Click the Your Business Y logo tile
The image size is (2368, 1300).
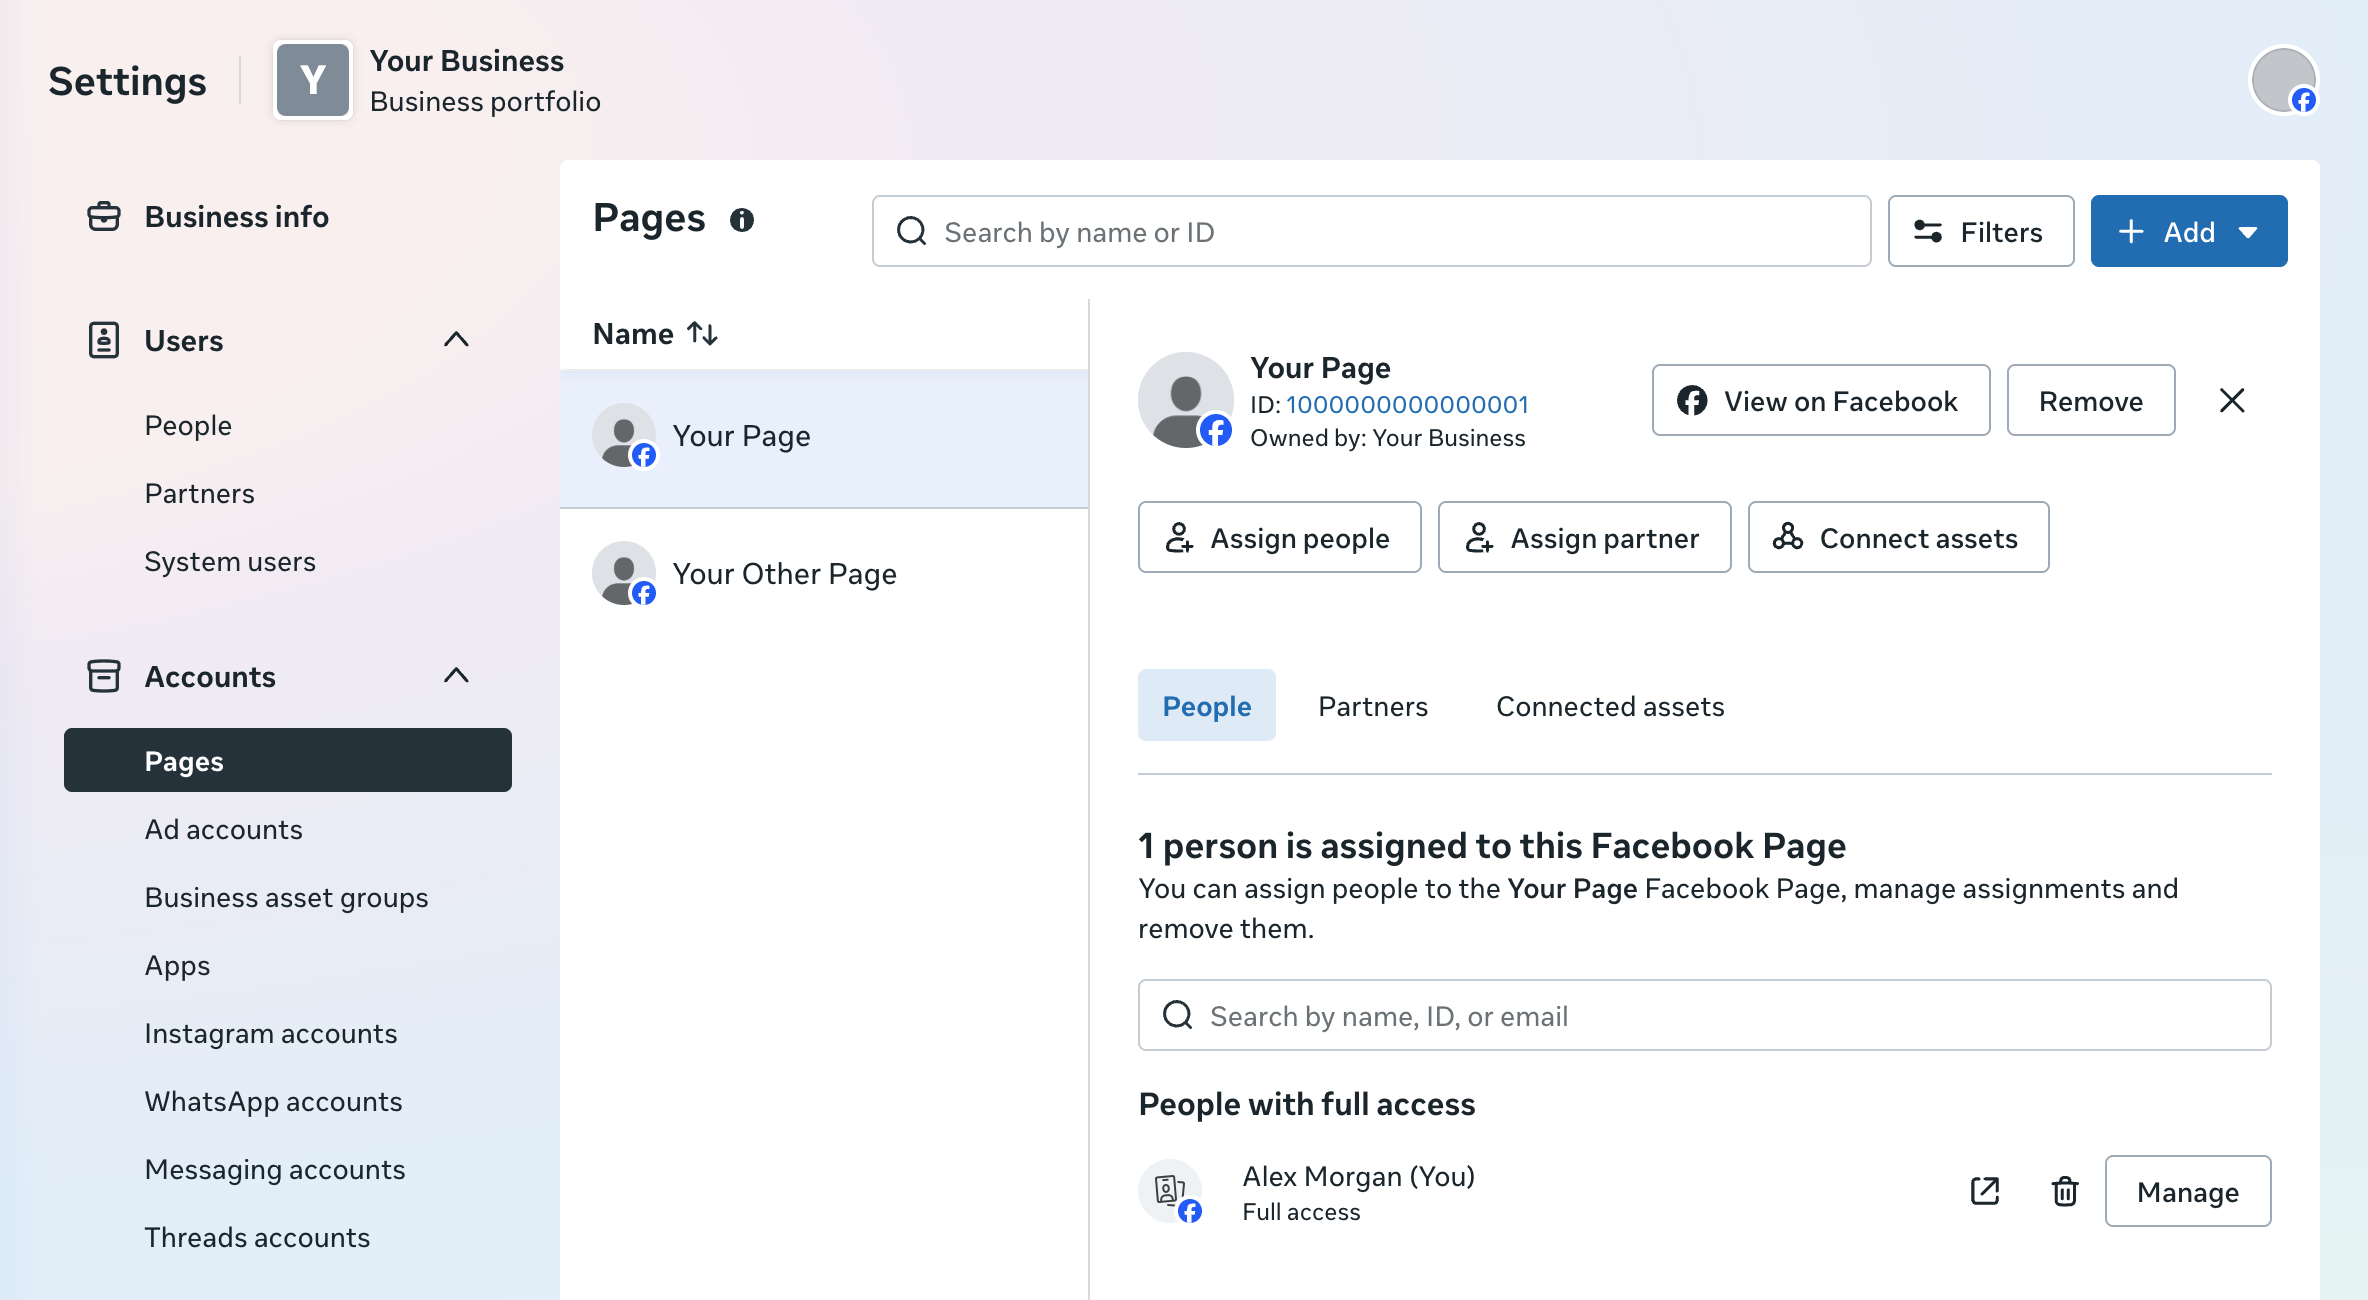point(313,80)
